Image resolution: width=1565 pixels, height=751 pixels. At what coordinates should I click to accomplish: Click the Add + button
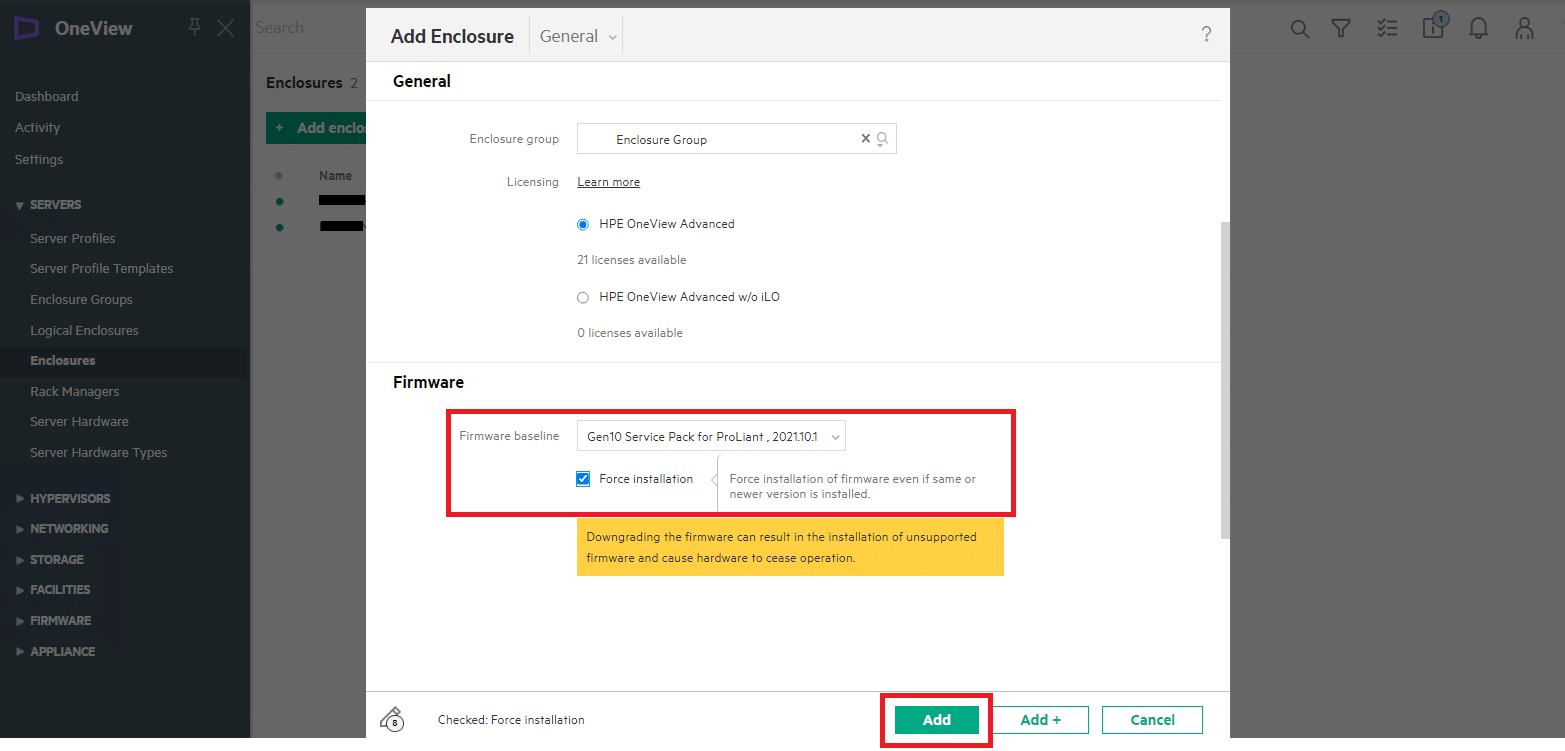1040,720
